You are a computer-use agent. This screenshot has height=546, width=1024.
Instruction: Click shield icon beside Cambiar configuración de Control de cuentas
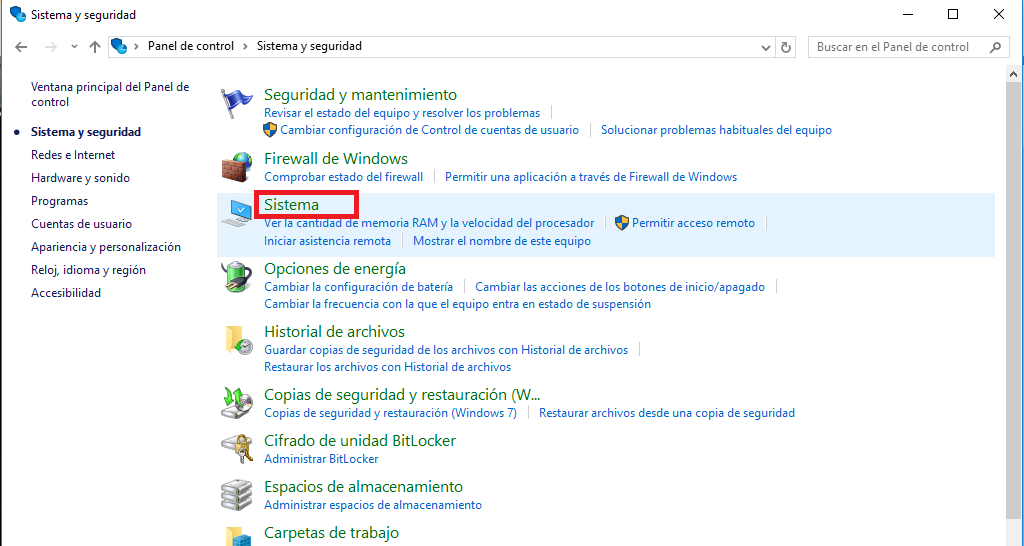270,129
